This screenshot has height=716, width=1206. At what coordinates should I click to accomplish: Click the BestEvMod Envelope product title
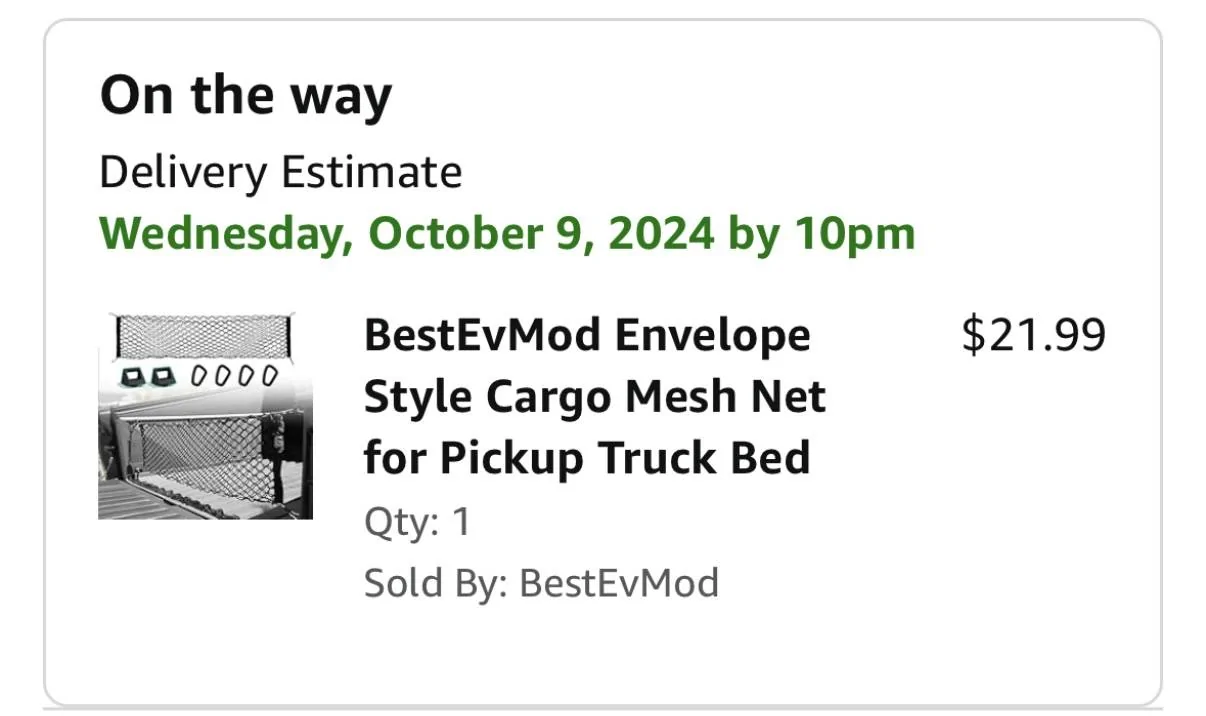pyautogui.click(x=595, y=397)
